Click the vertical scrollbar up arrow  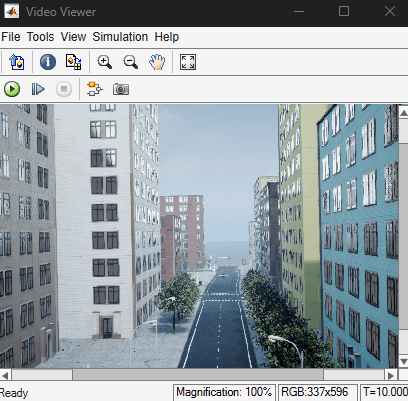(x=403, y=113)
